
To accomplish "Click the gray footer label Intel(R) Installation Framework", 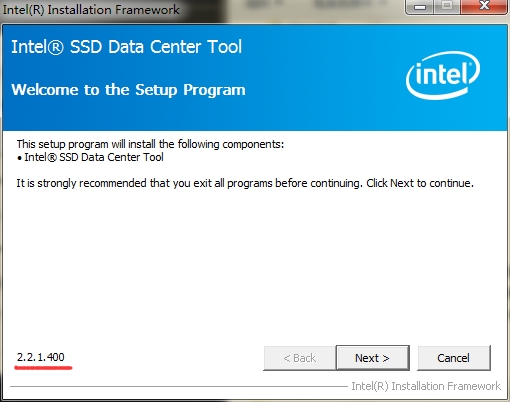I will point(426,386).
